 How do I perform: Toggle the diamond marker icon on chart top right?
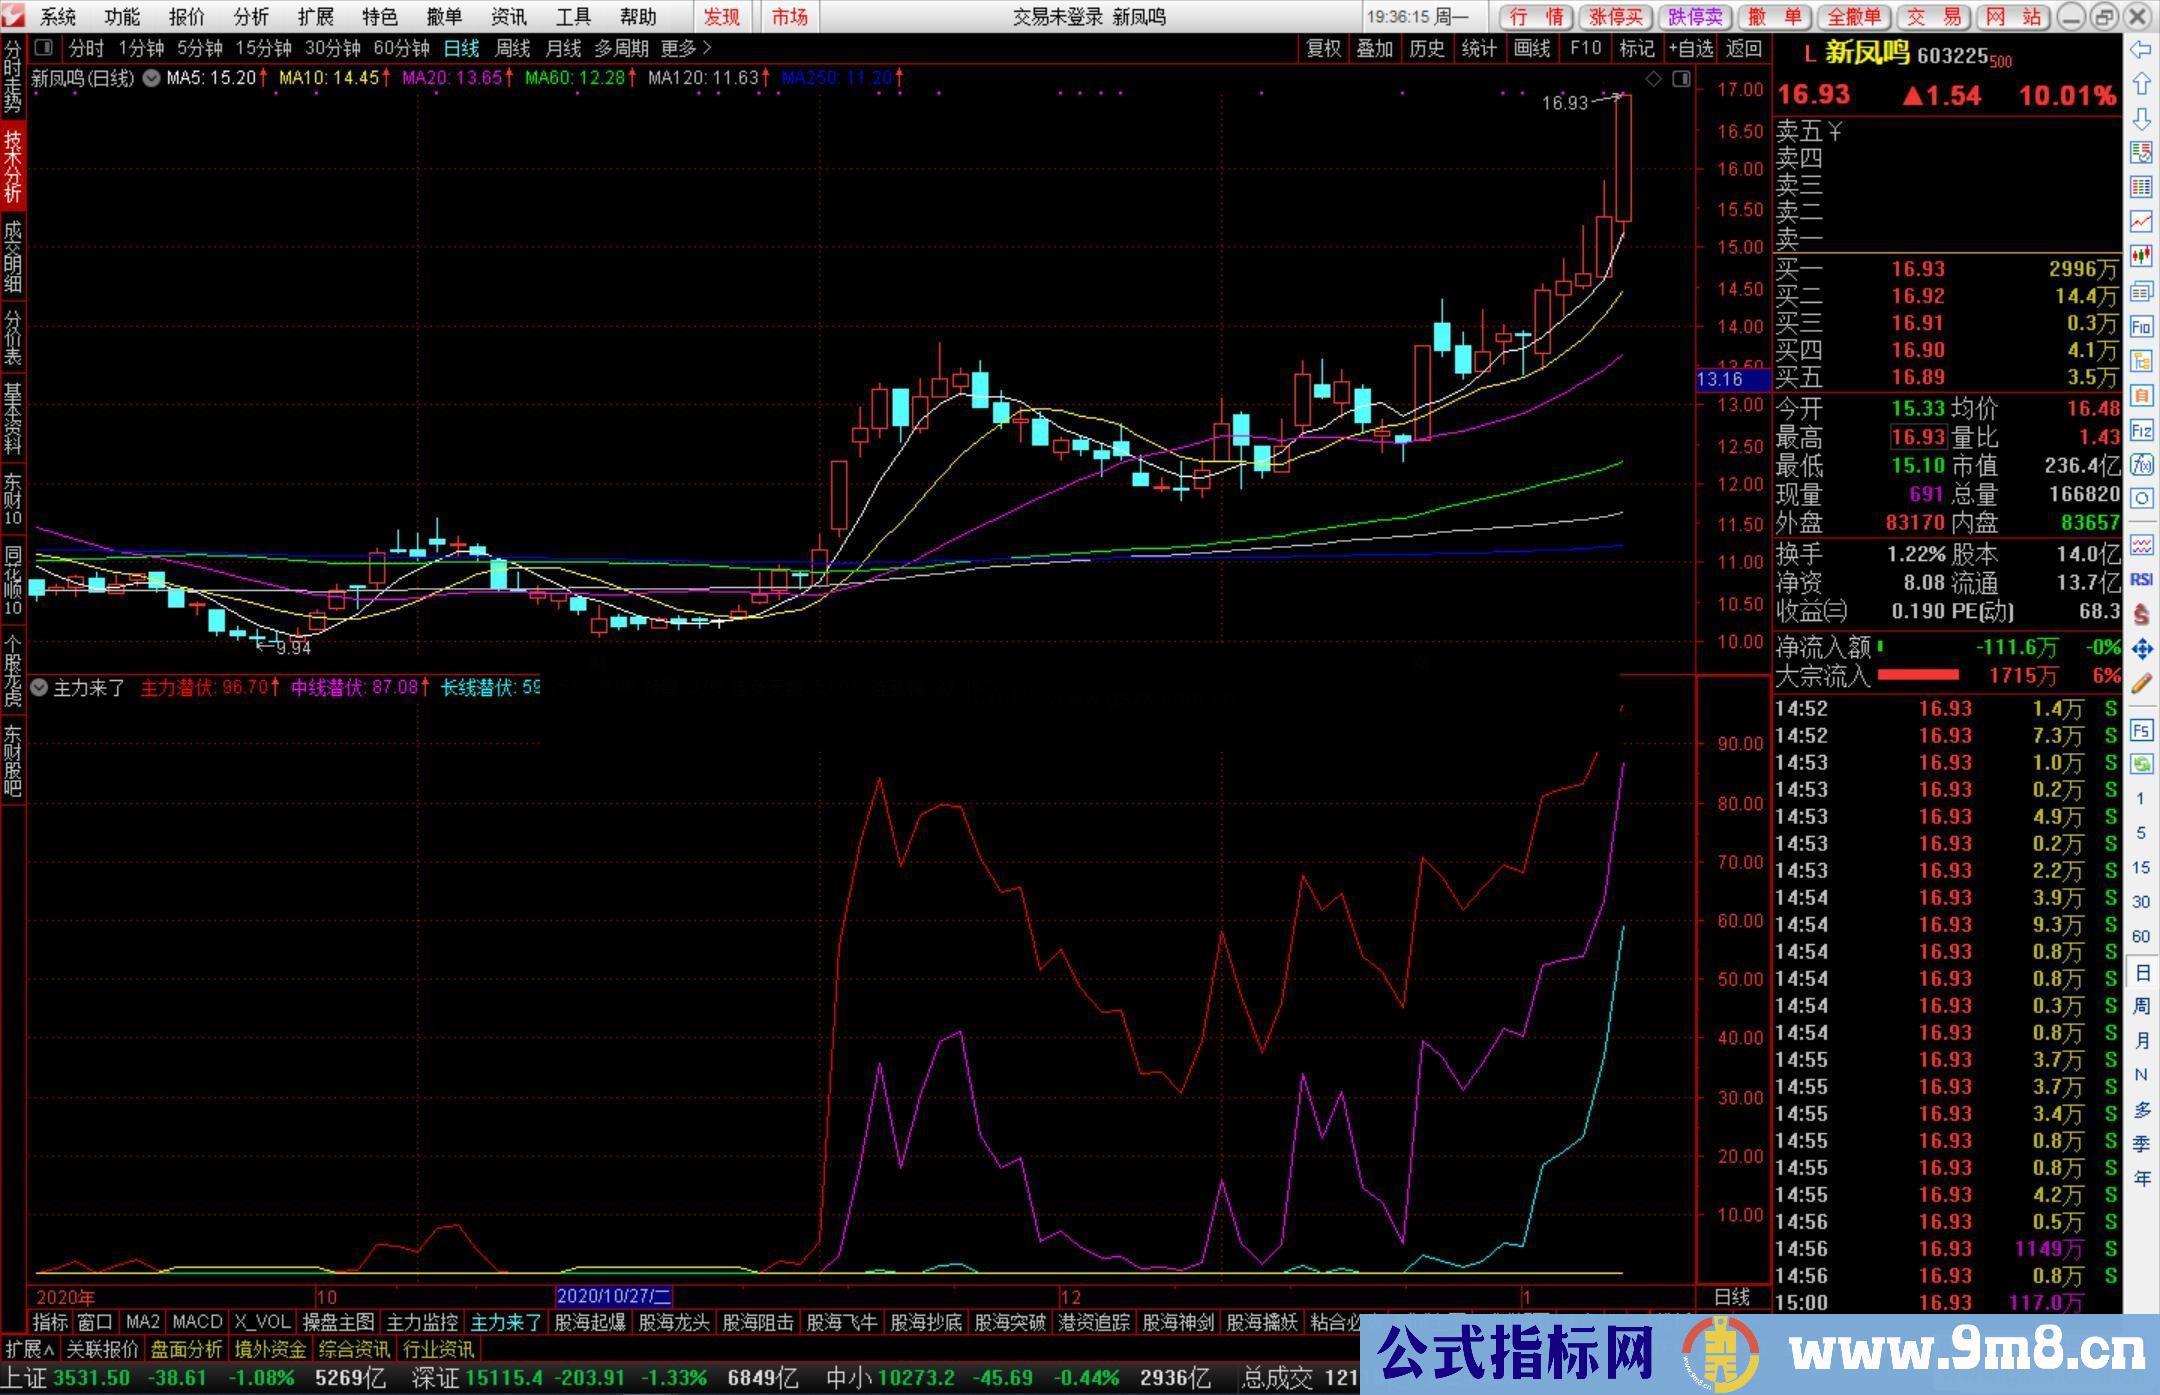pos(1653,79)
